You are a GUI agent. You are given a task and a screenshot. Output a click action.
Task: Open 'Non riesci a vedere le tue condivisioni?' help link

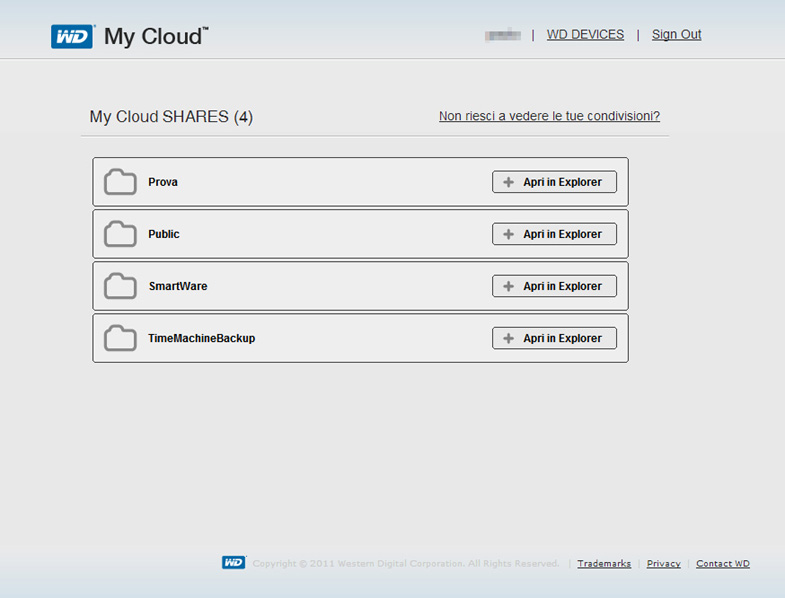coord(549,116)
